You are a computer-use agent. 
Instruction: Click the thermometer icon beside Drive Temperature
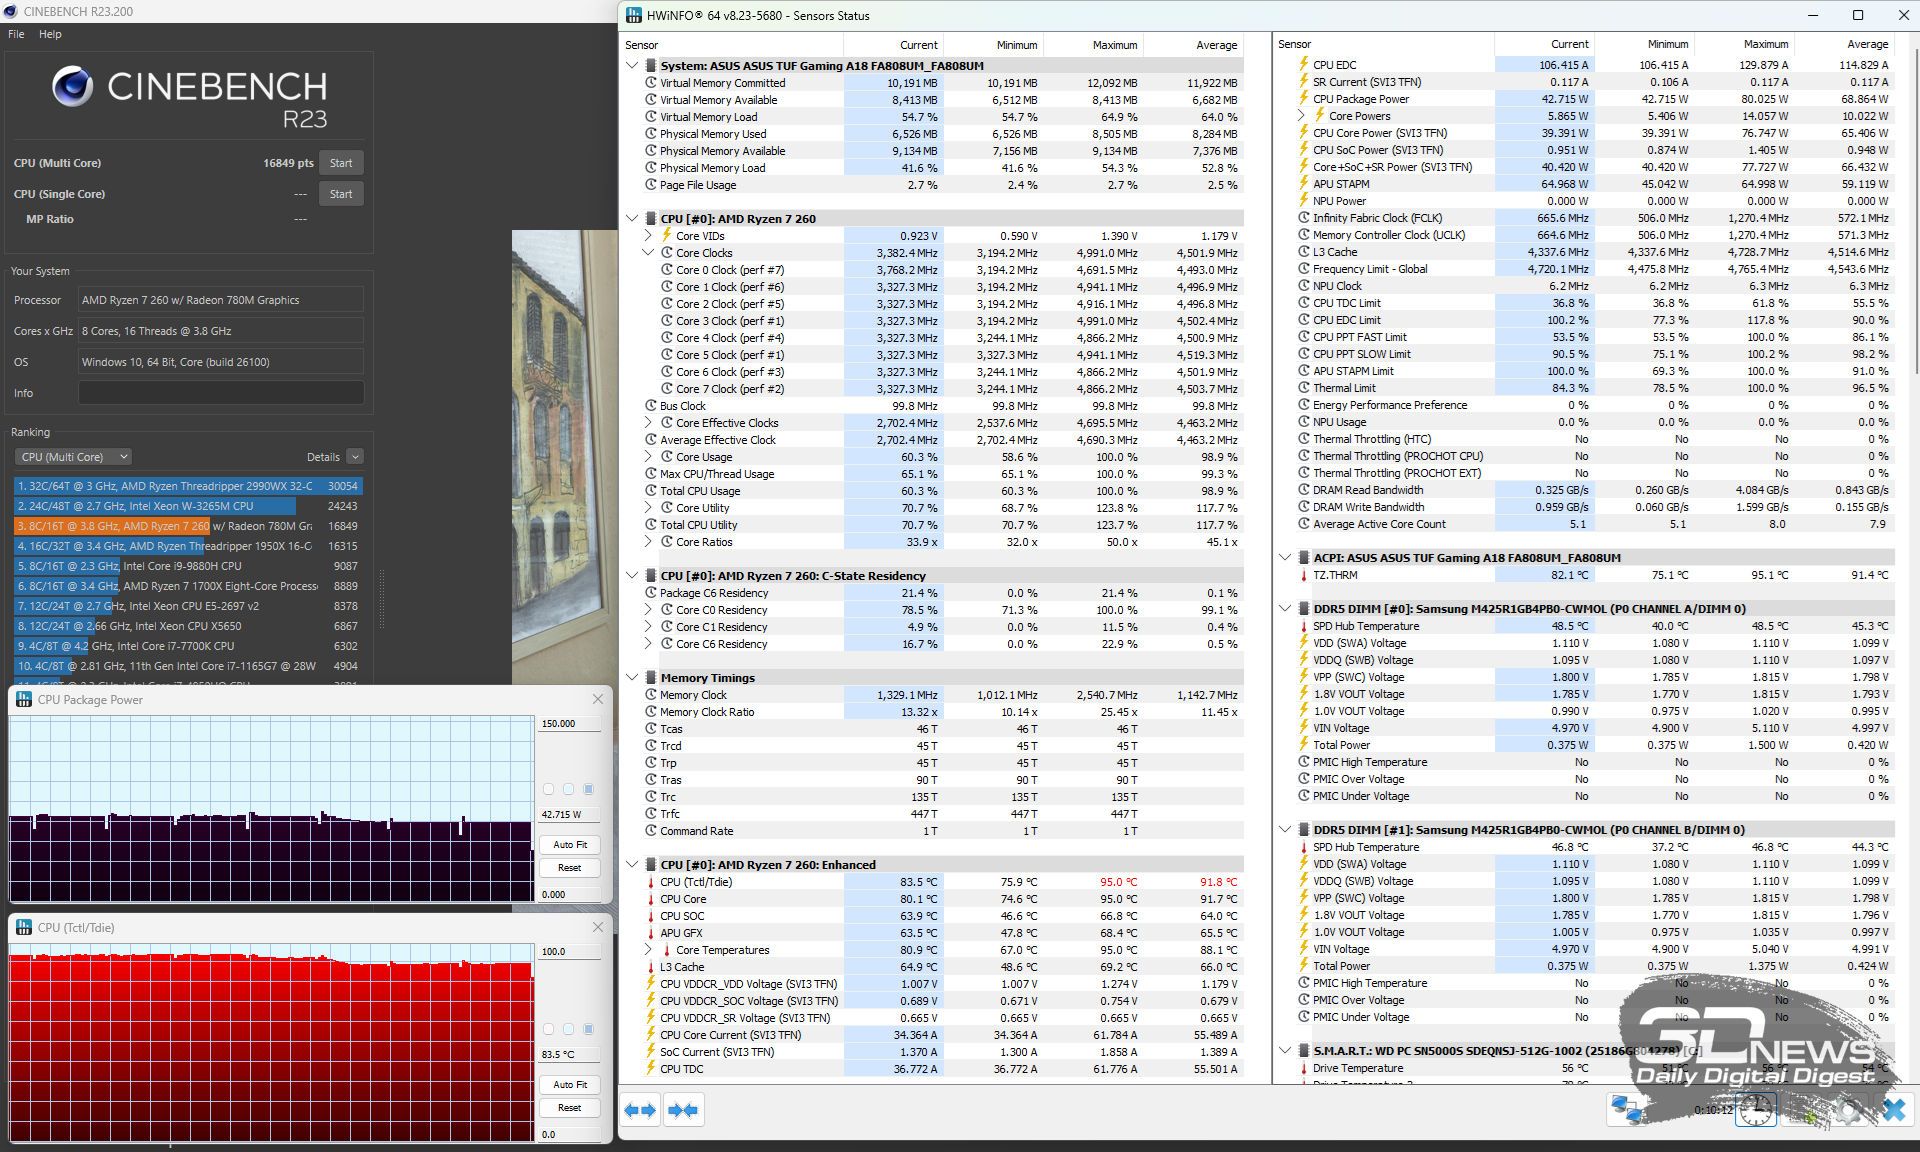coord(1304,1068)
